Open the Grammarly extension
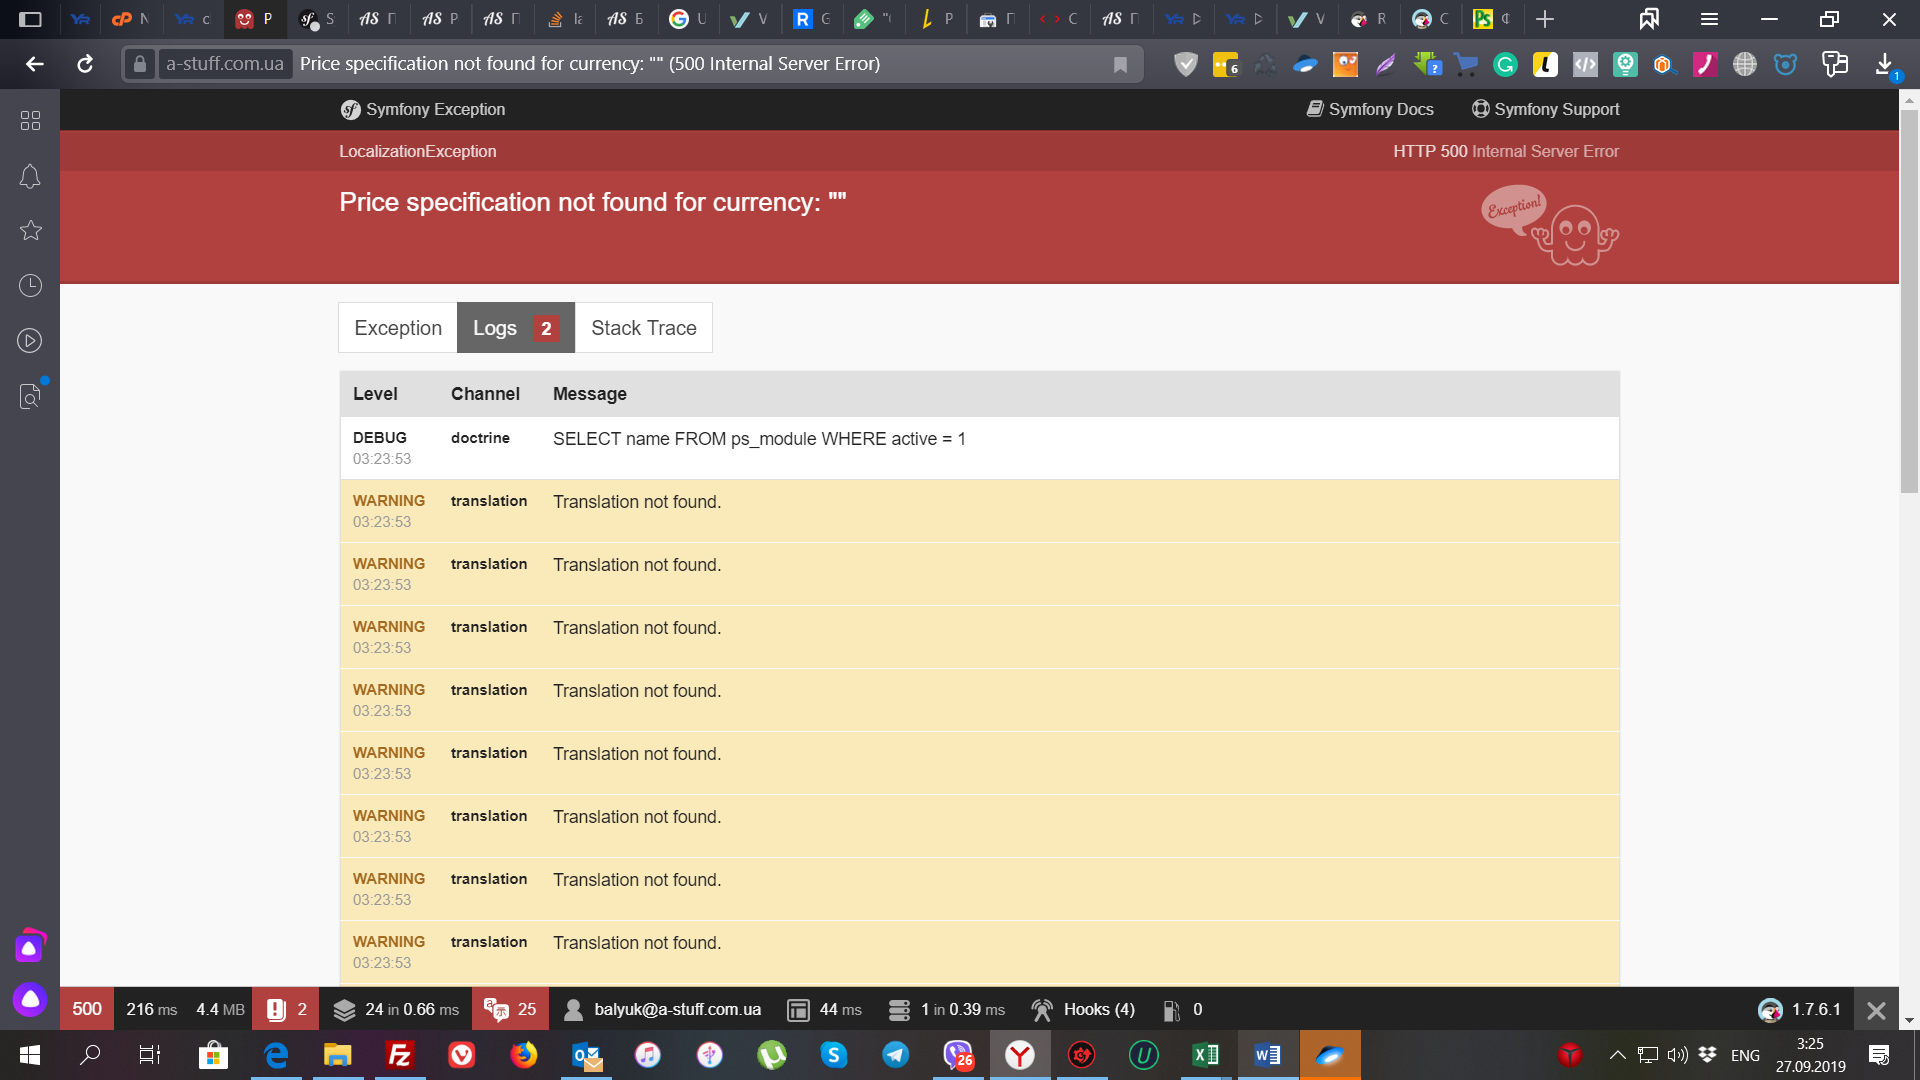 [1507, 64]
